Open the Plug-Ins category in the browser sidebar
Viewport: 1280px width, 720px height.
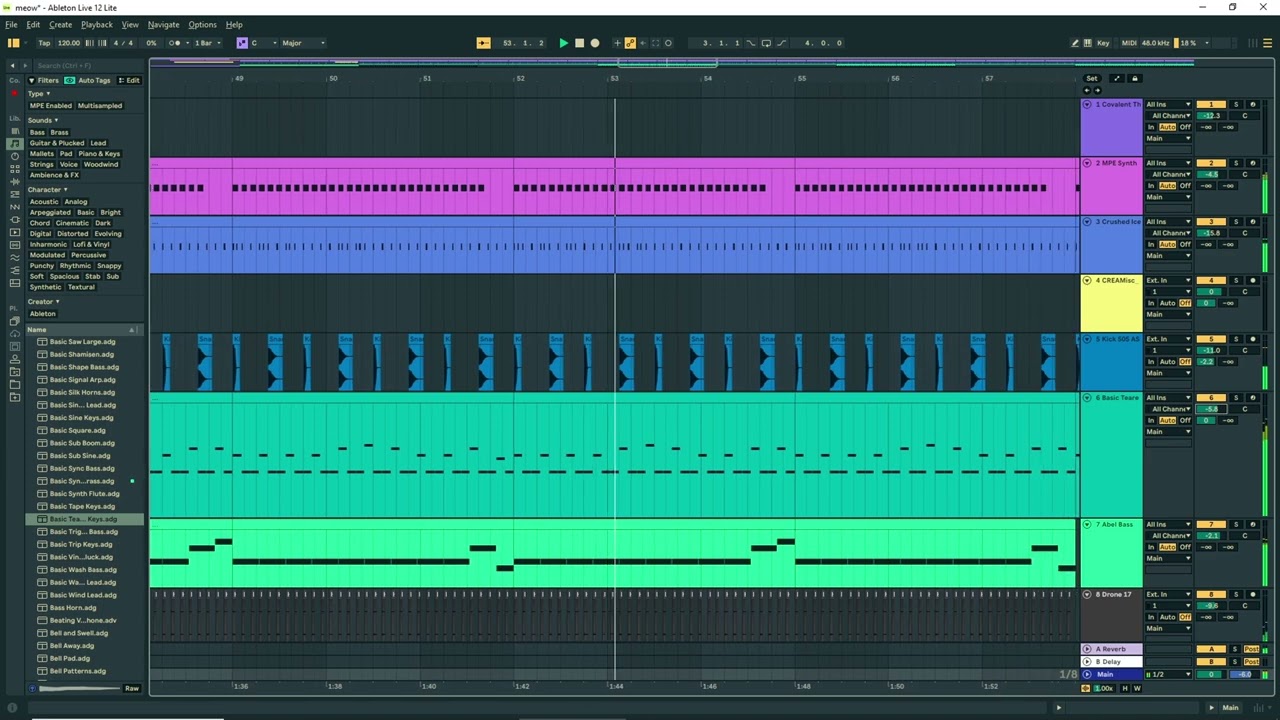point(14,220)
